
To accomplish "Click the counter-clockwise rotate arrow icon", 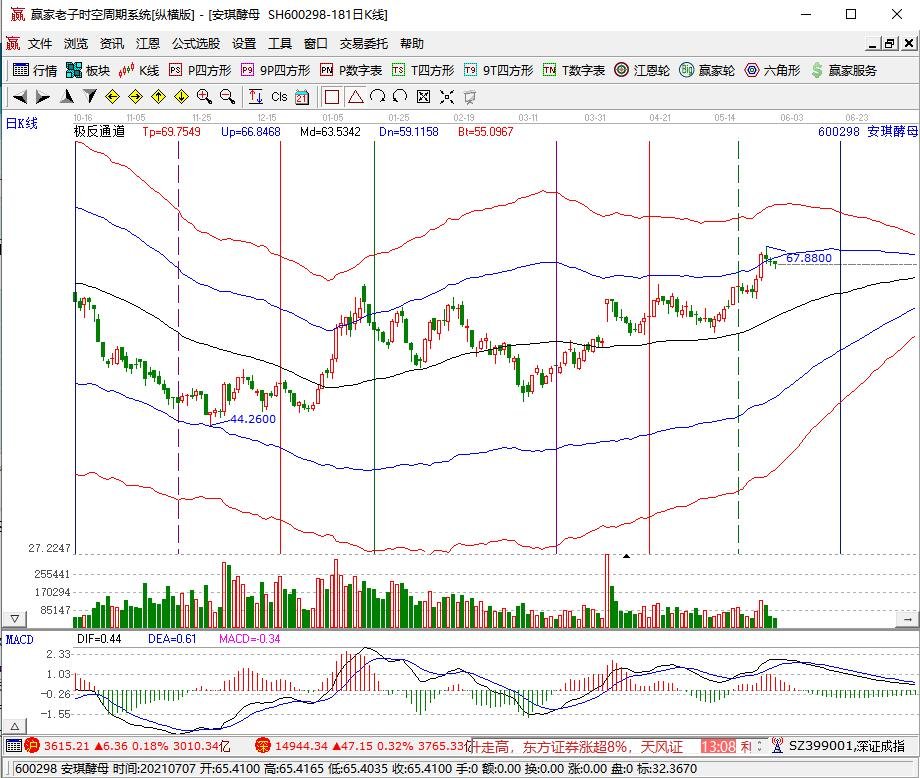I will coord(400,96).
